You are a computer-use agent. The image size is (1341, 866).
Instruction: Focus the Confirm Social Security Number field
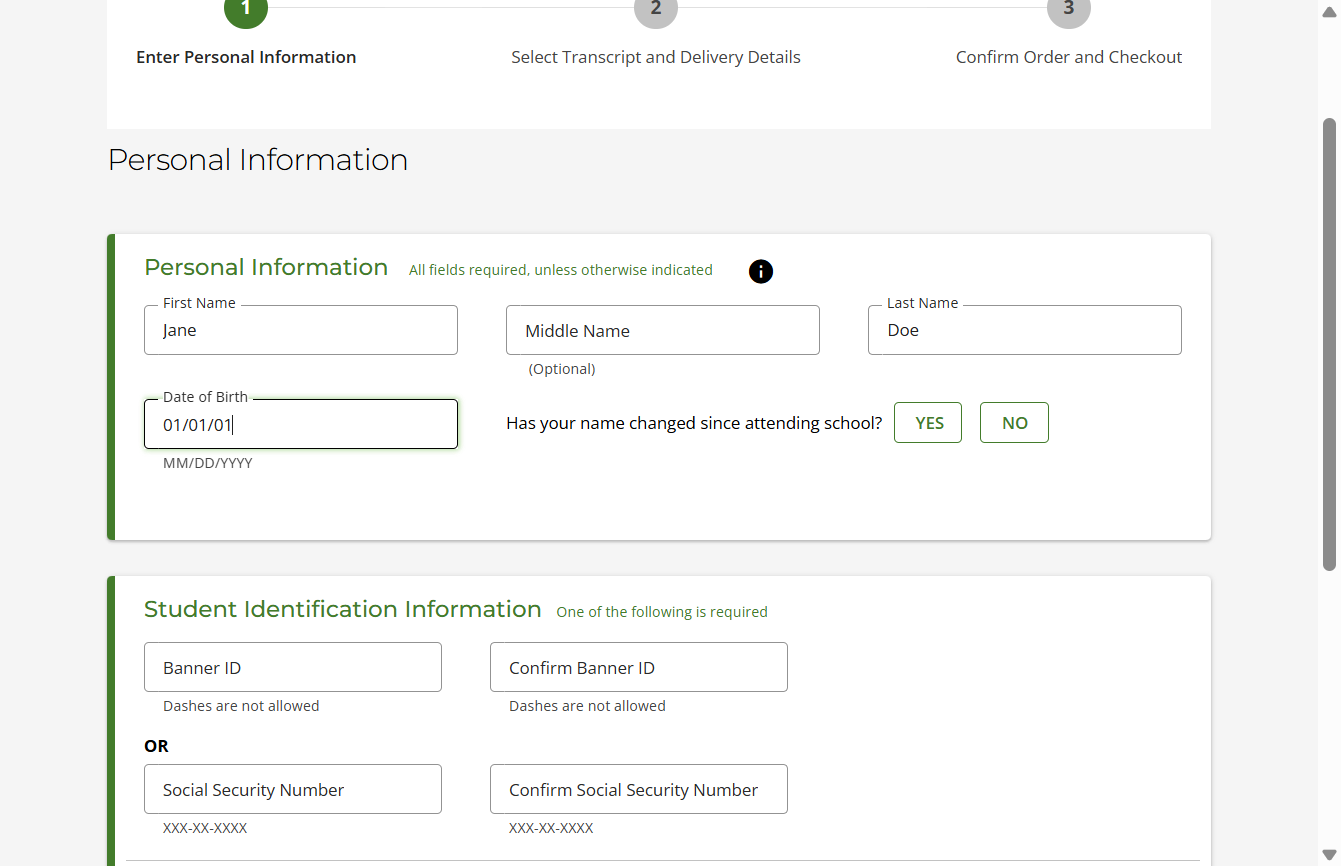[639, 789]
